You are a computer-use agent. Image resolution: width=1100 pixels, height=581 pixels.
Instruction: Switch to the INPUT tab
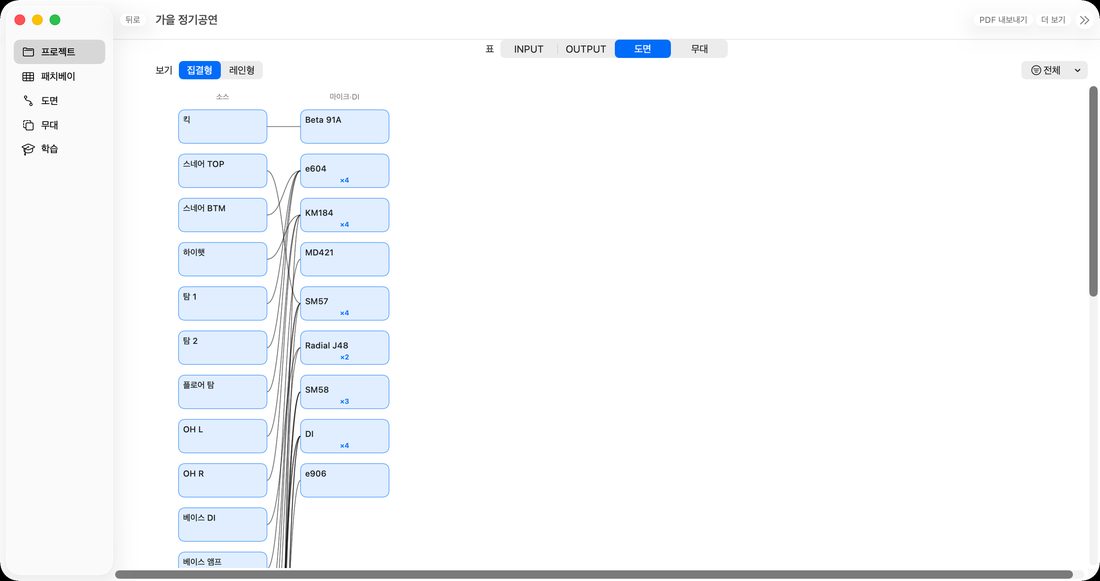pyautogui.click(x=529, y=49)
